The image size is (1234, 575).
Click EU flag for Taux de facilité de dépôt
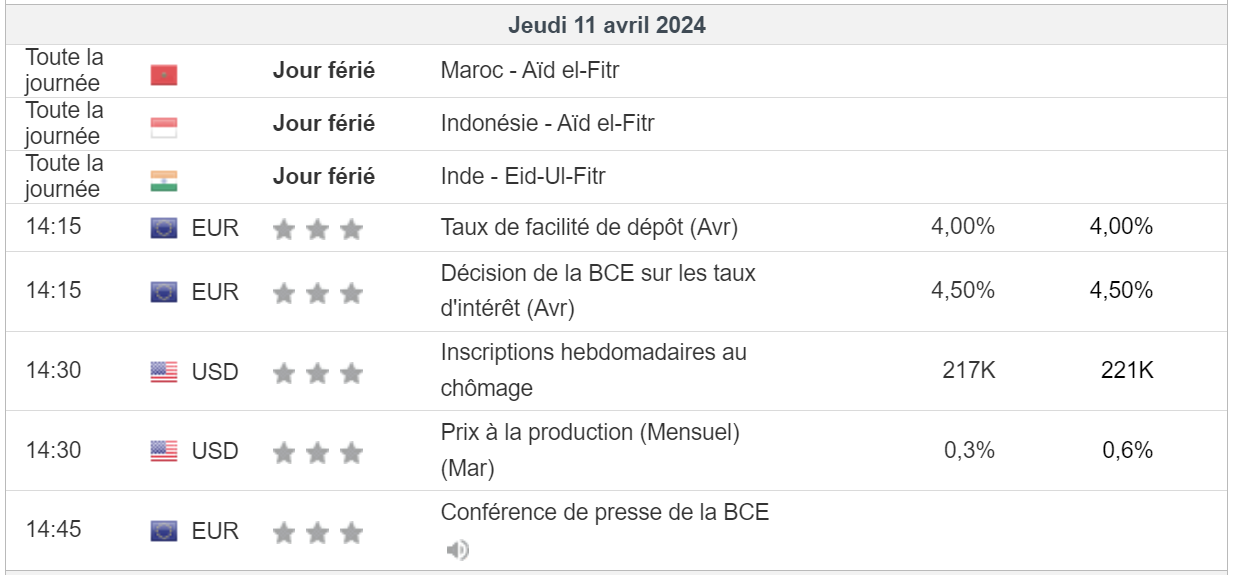(164, 229)
